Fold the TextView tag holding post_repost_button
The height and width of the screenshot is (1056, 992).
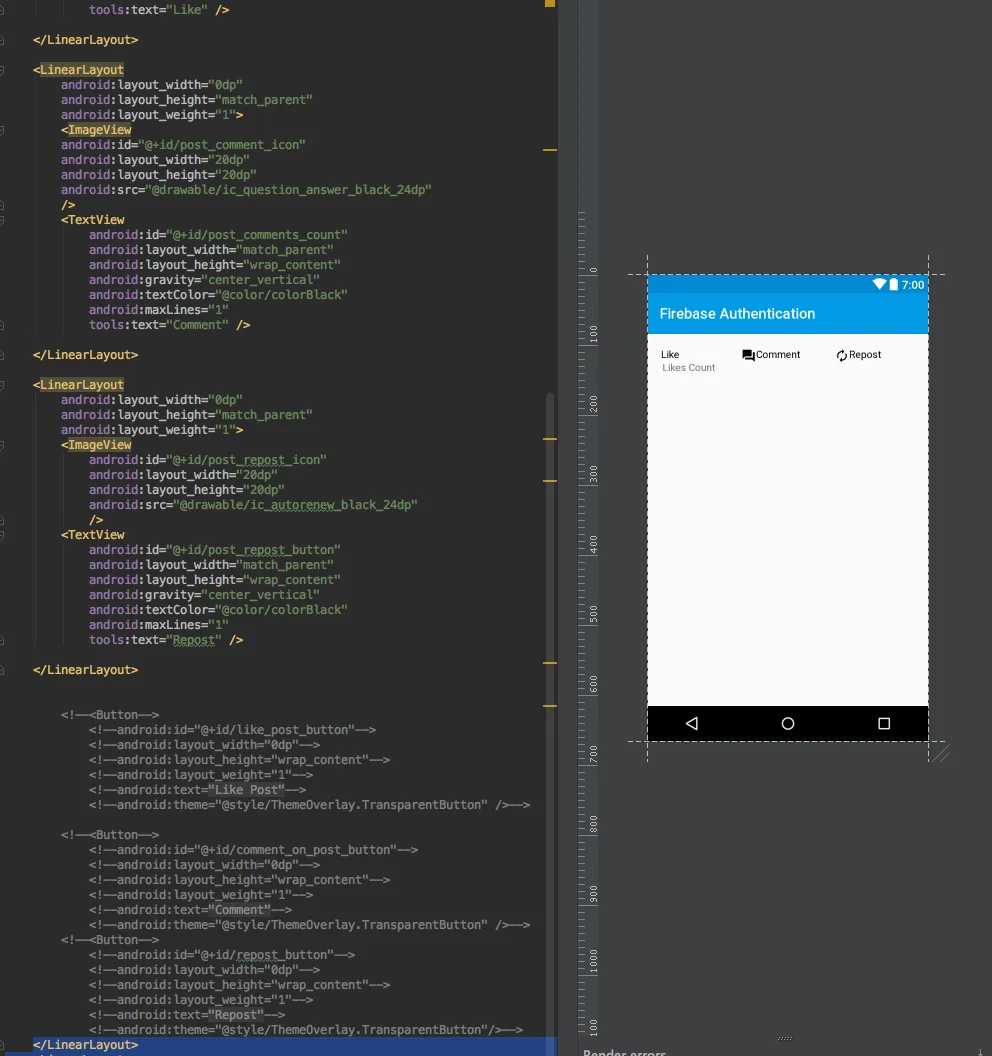(x=2, y=535)
